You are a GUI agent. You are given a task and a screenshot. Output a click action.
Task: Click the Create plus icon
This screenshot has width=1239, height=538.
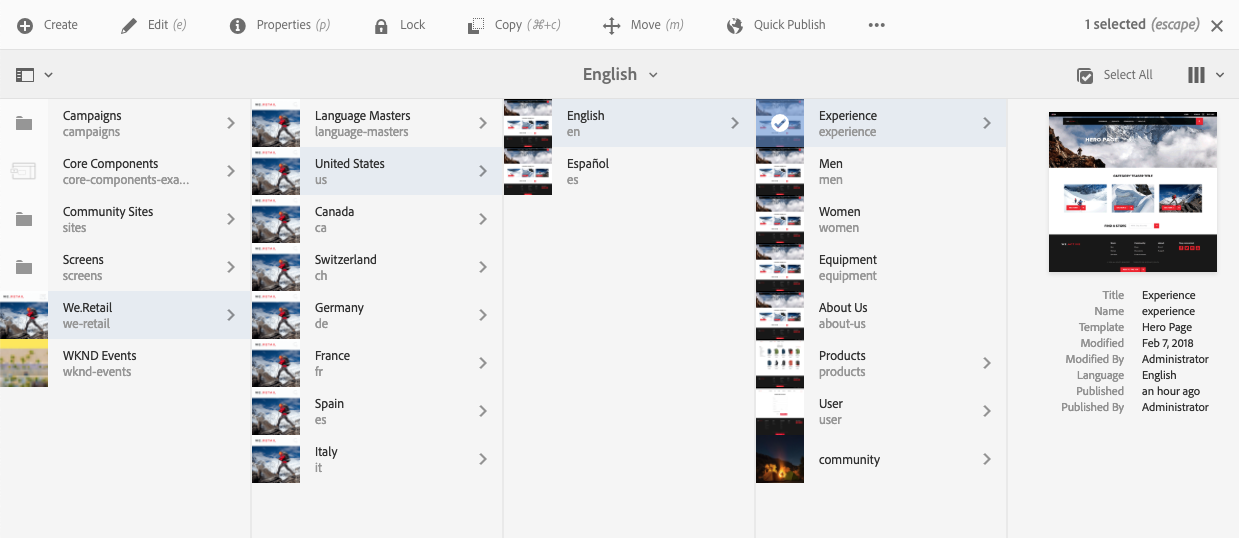[x=25, y=25]
